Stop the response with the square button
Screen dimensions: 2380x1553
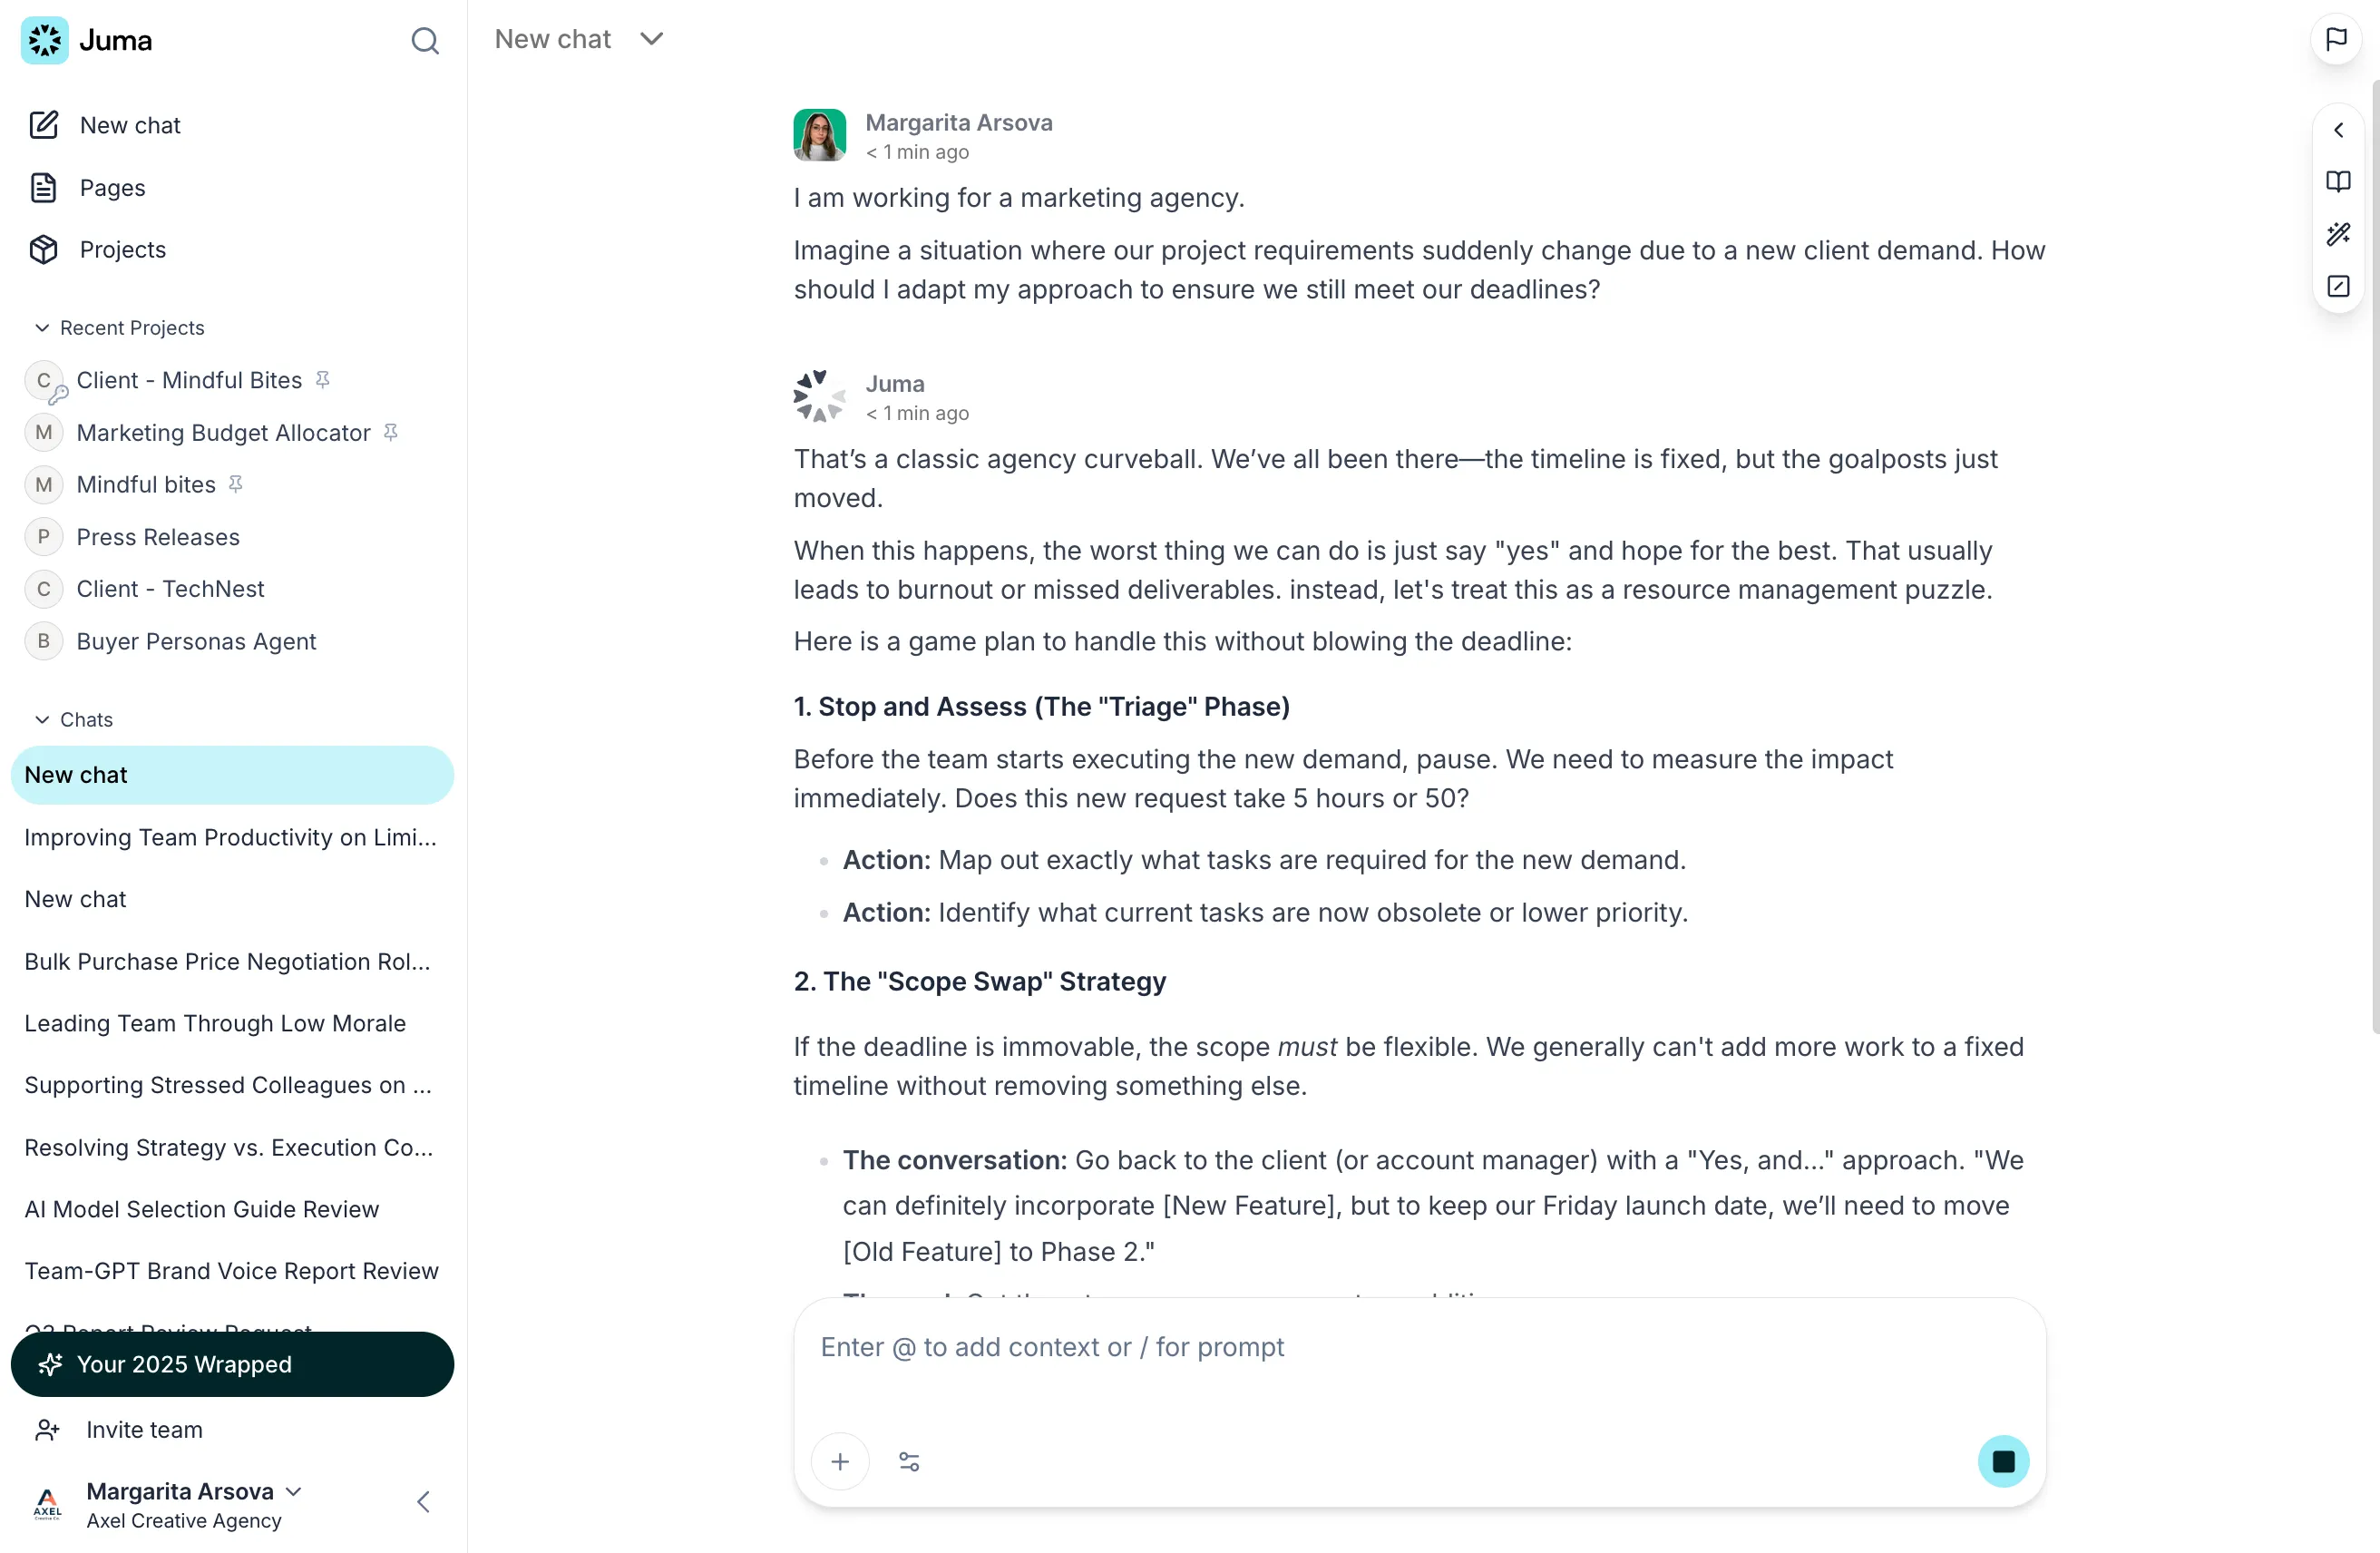coord(2003,1462)
